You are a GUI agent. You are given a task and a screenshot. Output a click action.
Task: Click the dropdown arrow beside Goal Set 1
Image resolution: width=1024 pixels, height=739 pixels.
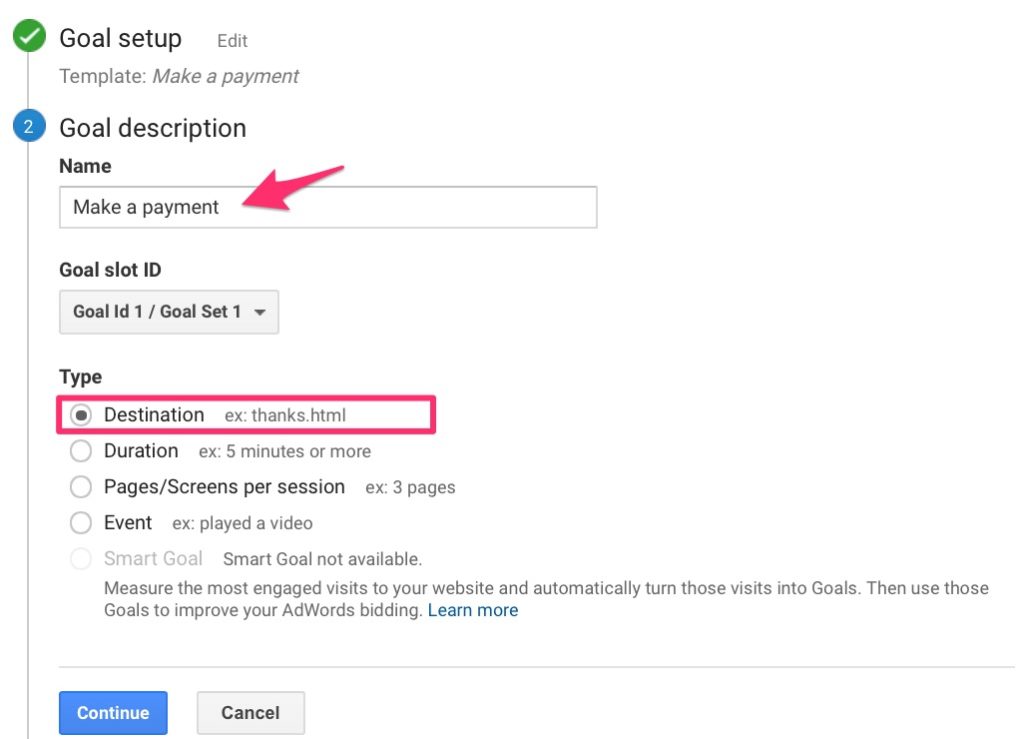coord(259,311)
